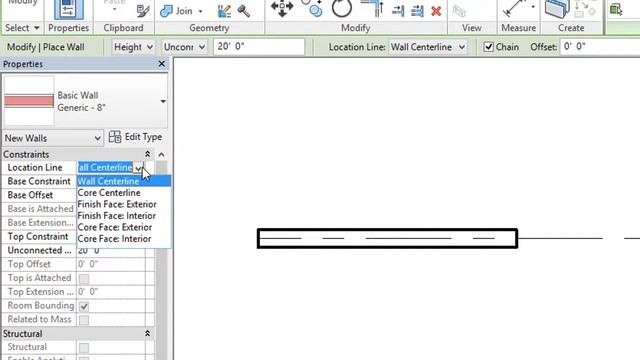Image resolution: width=640 pixels, height=360 pixels.
Task: Click the Top Offset value field
Action: coord(111,264)
